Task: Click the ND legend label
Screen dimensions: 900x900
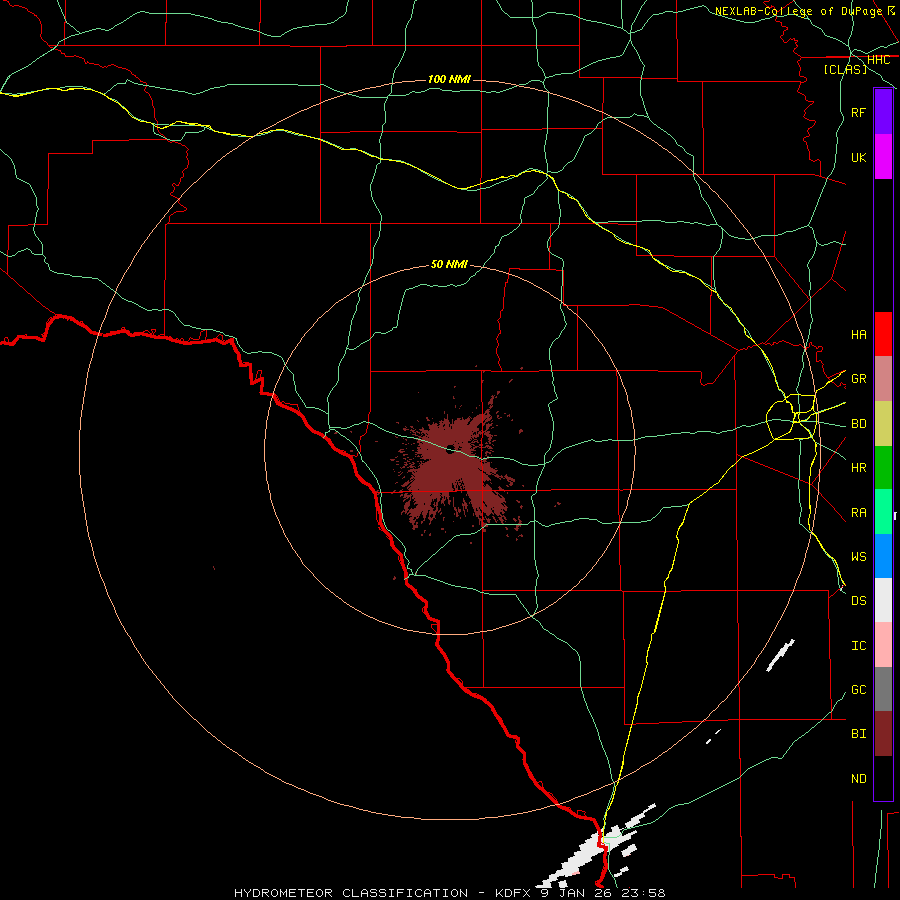Action: click(x=858, y=779)
